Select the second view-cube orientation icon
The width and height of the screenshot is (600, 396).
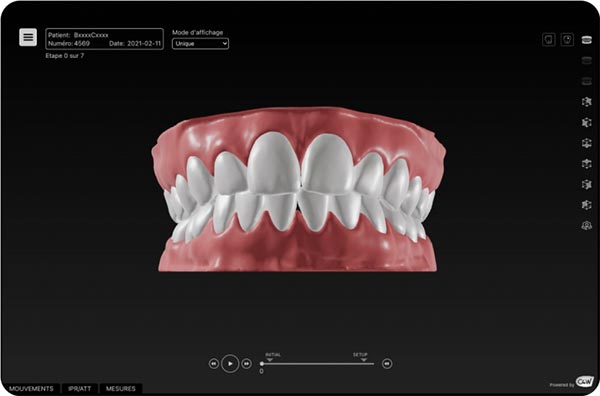586,122
